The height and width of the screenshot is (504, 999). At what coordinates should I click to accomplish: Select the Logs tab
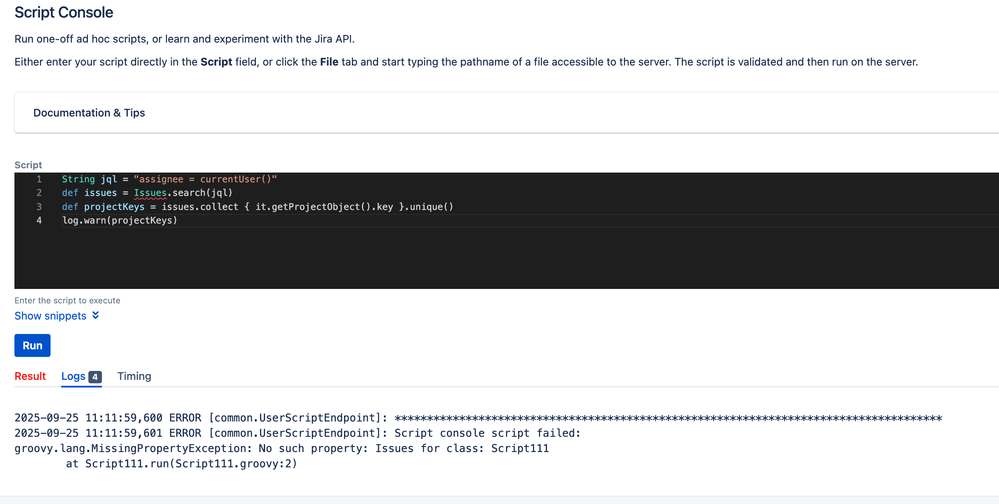click(73, 376)
